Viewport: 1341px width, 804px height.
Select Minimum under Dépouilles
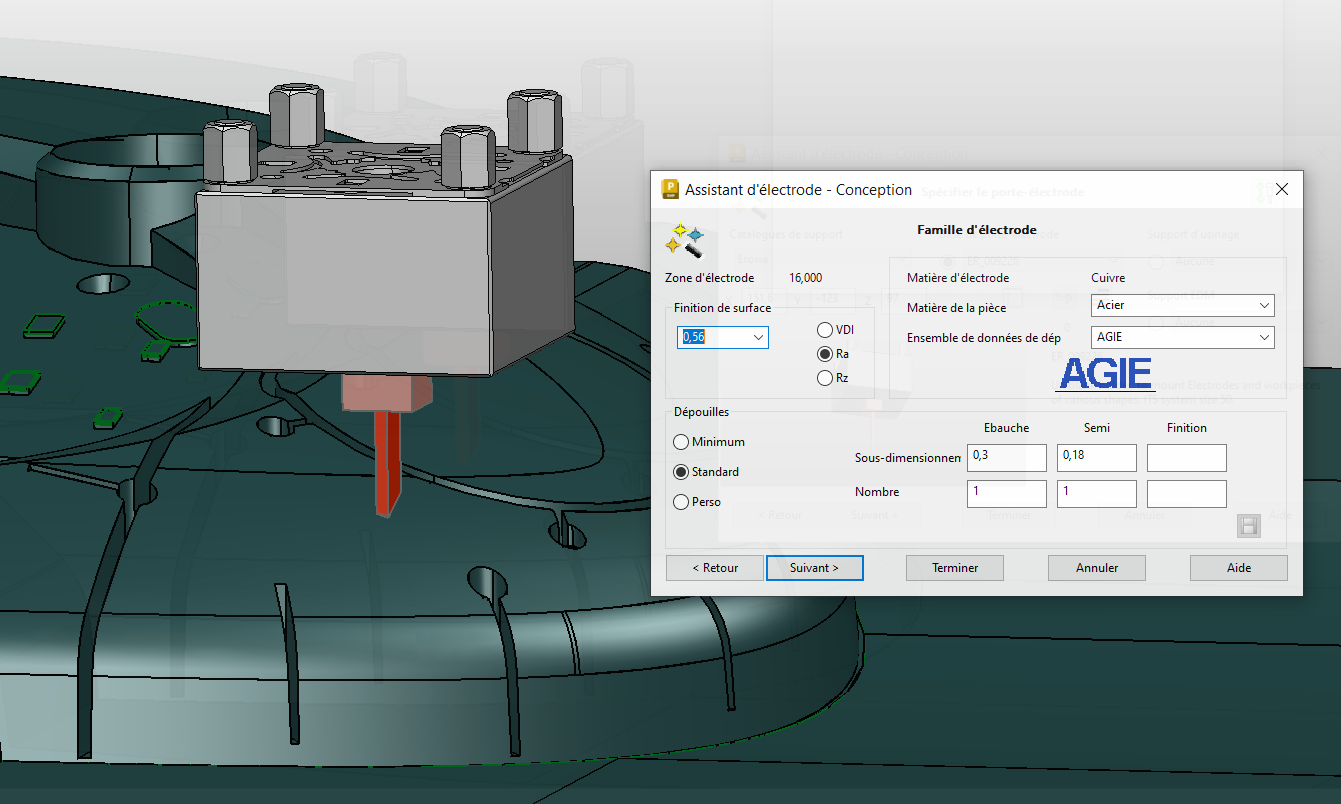tap(682, 442)
